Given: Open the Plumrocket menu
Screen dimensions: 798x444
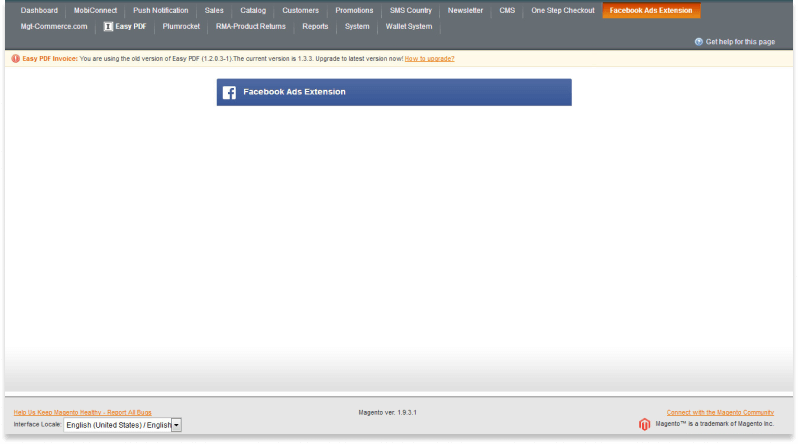Looking at the screenshot, I should (x=181, y=26).
